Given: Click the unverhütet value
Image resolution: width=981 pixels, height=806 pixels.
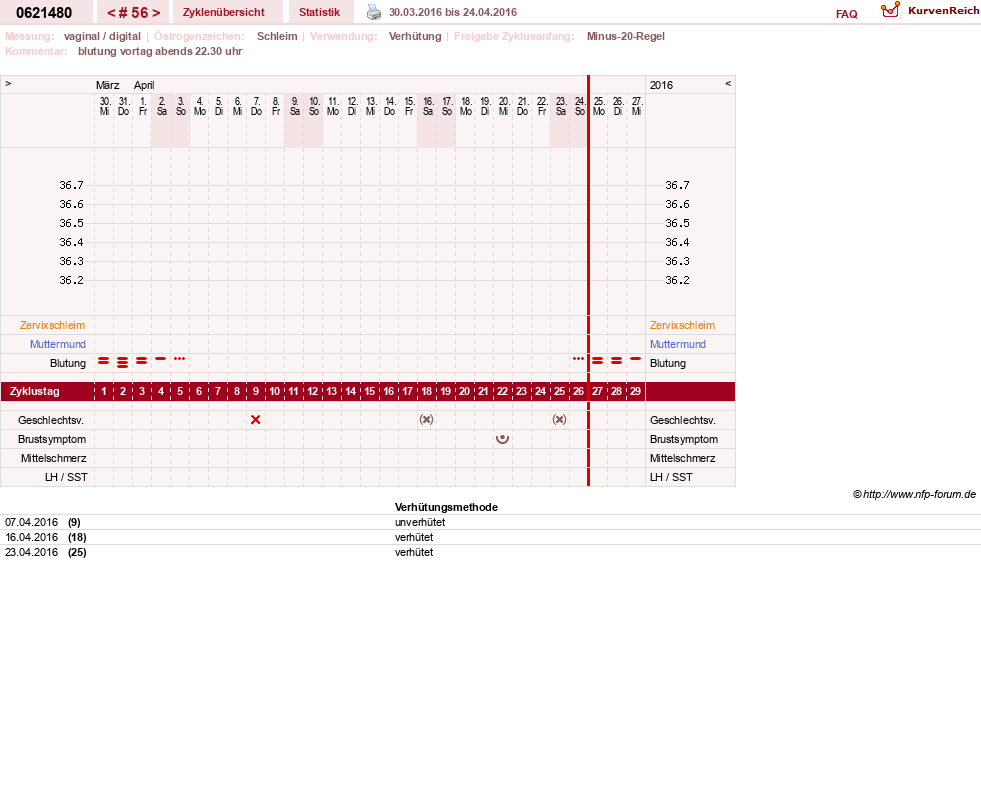Looking at the screenshot, I should point(420,523).
